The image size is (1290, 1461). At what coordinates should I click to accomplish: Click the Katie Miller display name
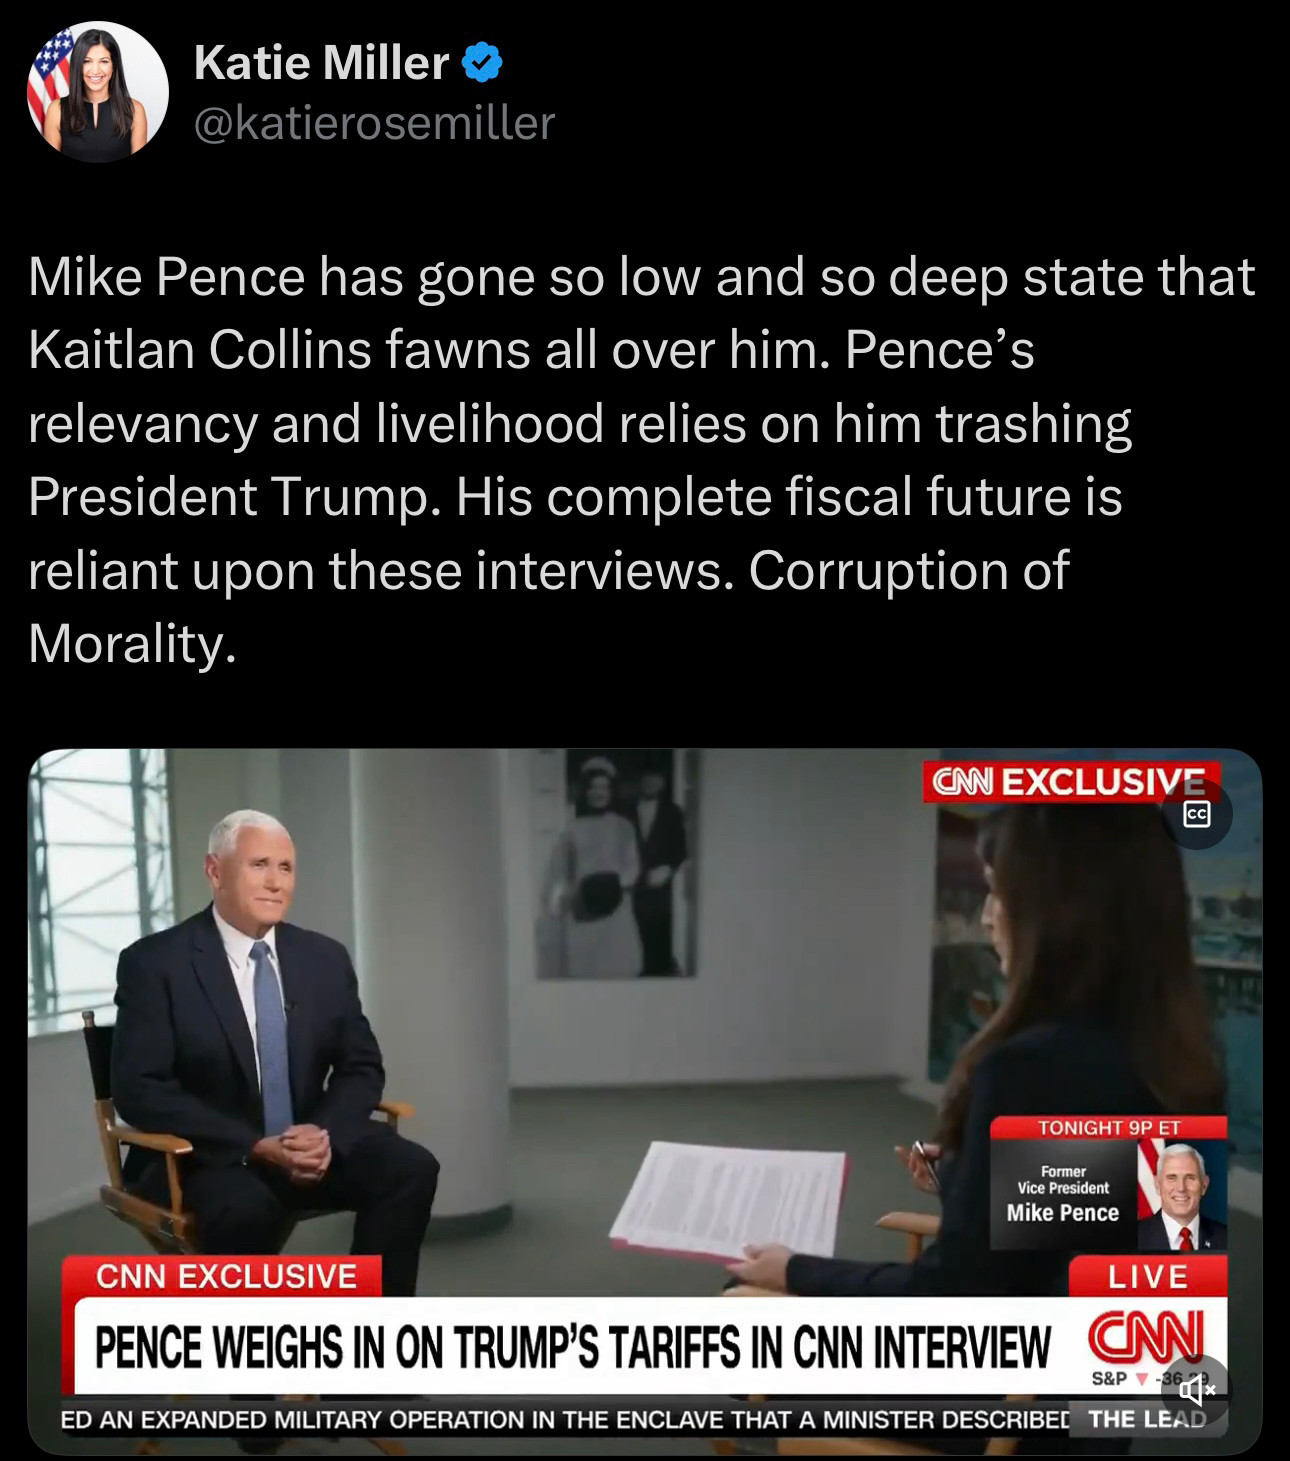(321, 63)
